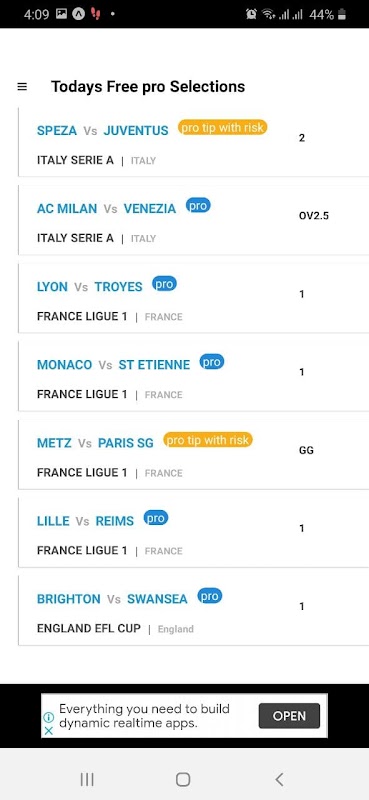Select the BRIGHTON vs SWANSEA match
This screenshot has height=800, width=369.
coord(193,611)
